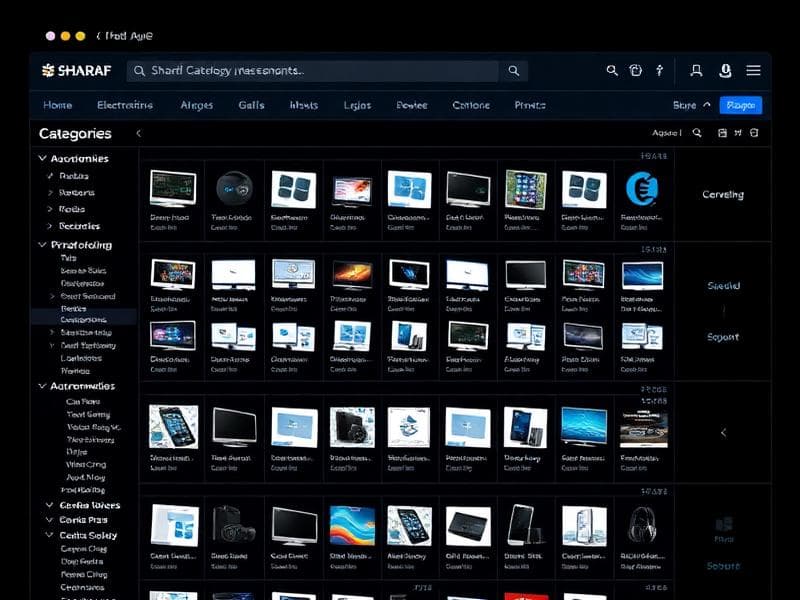Activate the microphone icon in the header
This screenshot has height=600, width=800.
(x=725, y=70)
